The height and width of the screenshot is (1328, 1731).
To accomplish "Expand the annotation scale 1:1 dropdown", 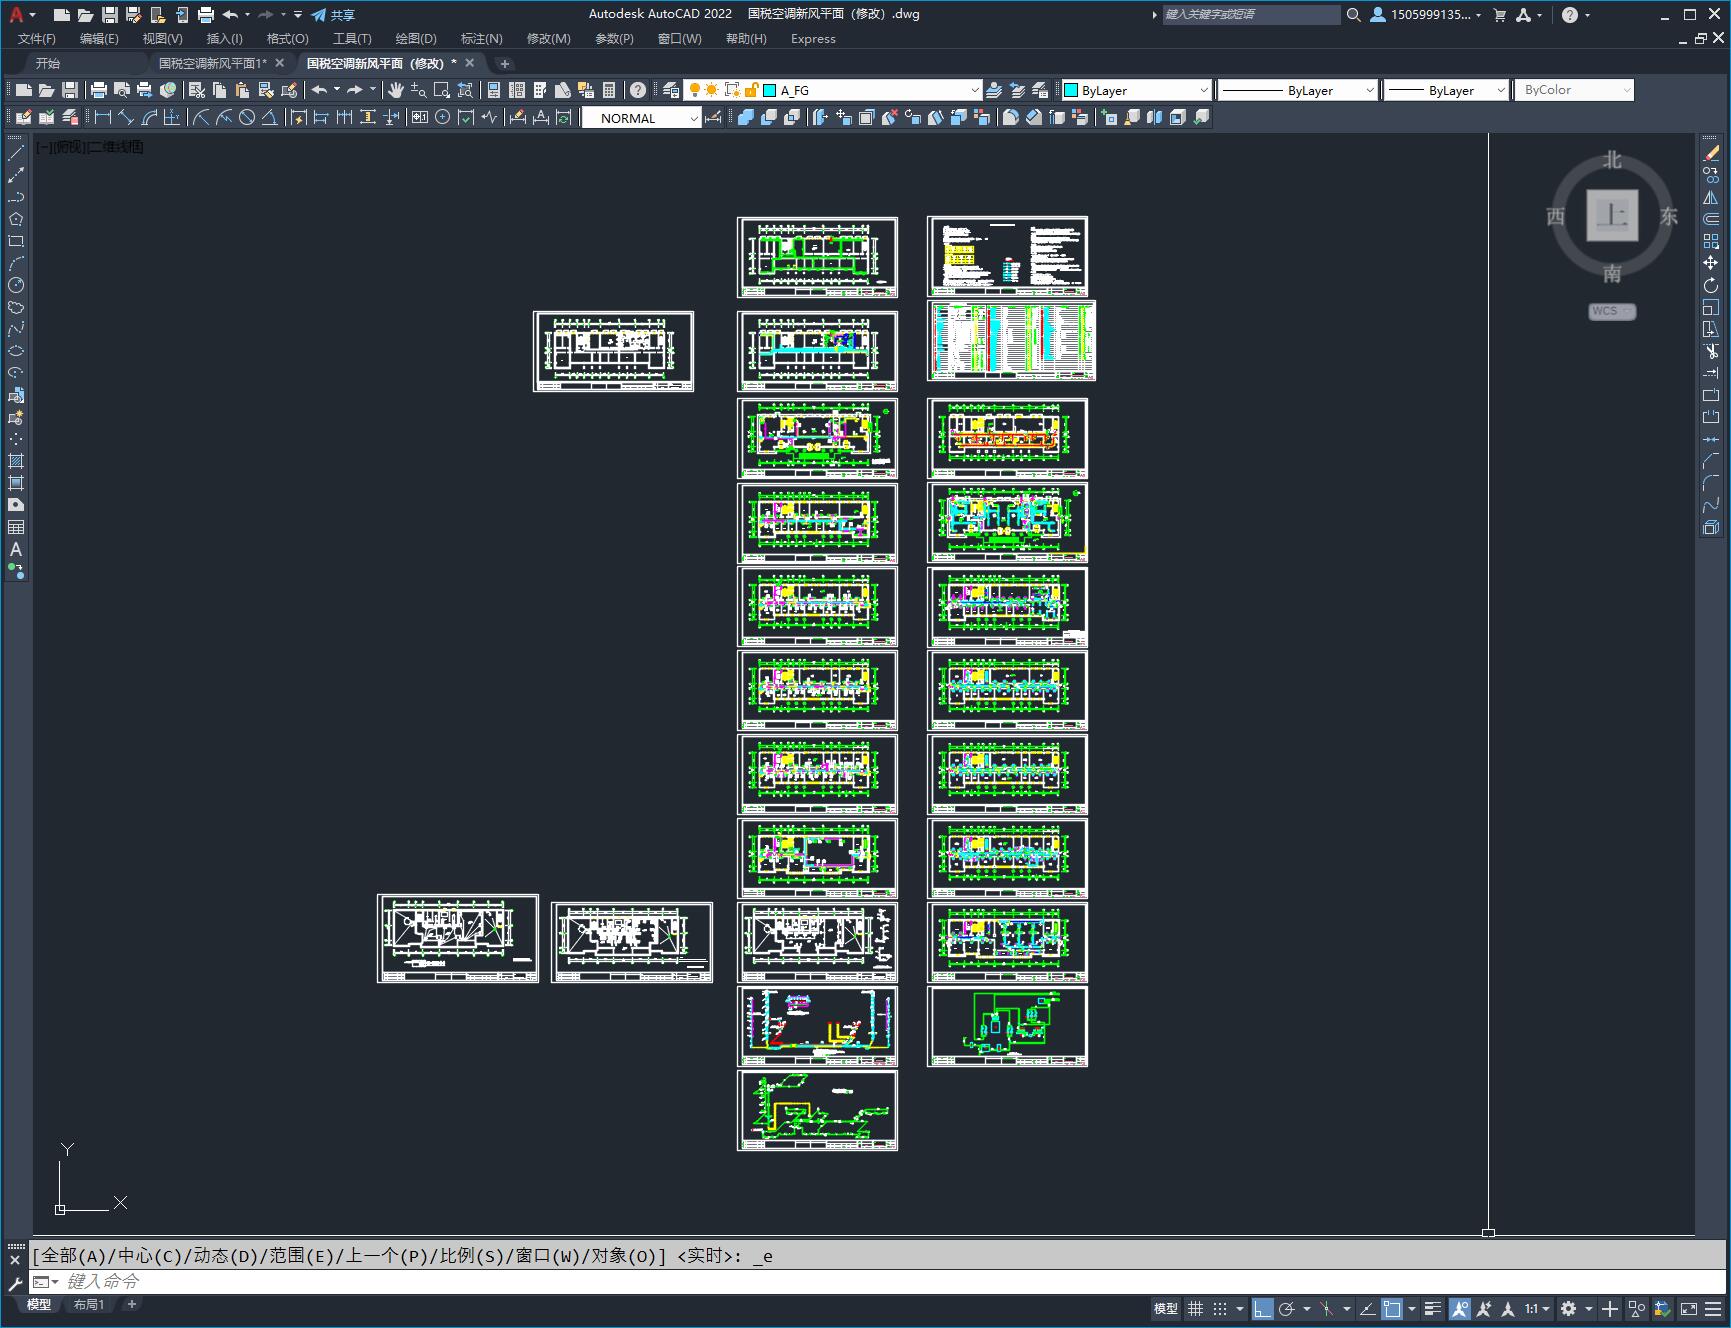I will 1546,1308.
